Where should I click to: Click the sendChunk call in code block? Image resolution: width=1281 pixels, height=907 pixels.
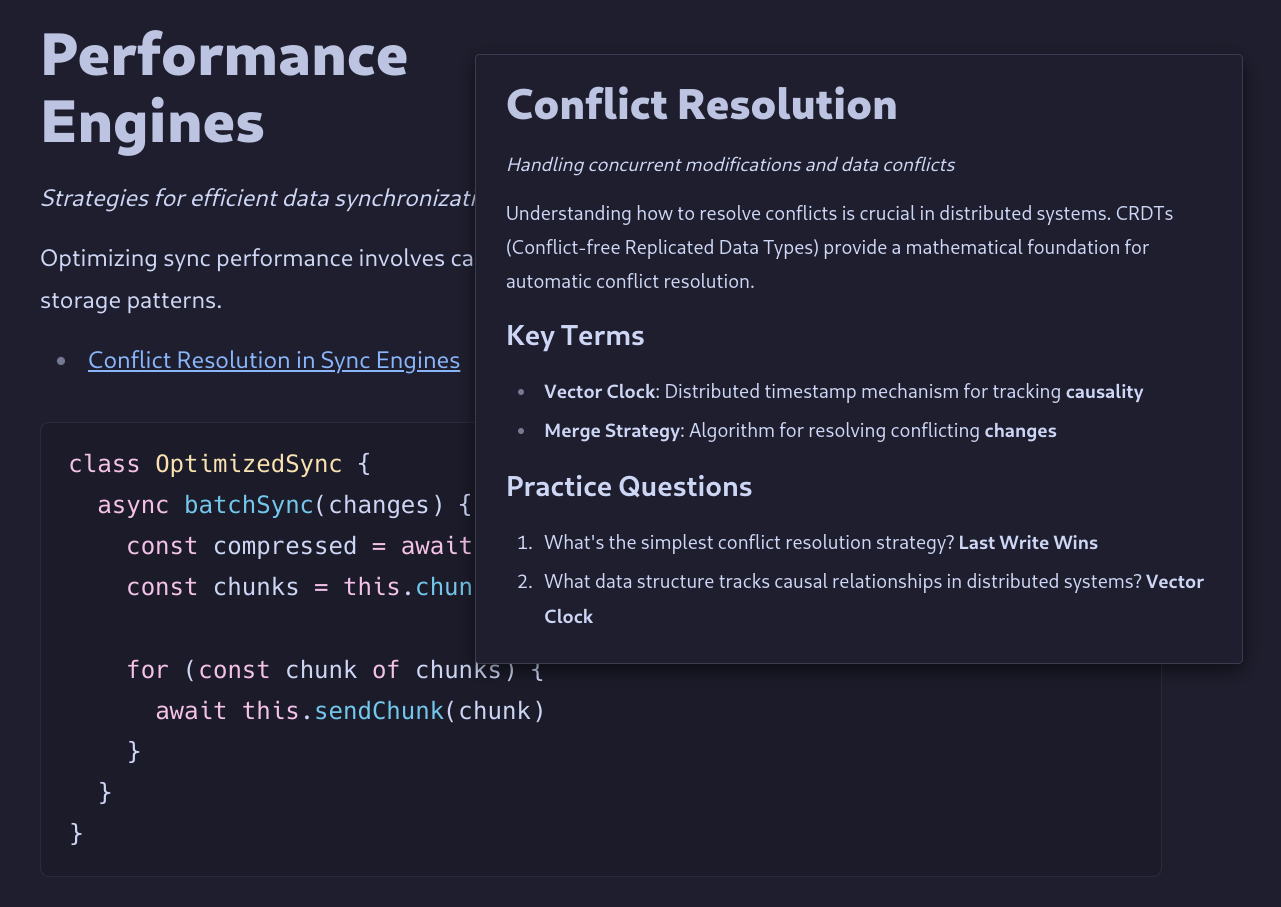click(379, 711)
